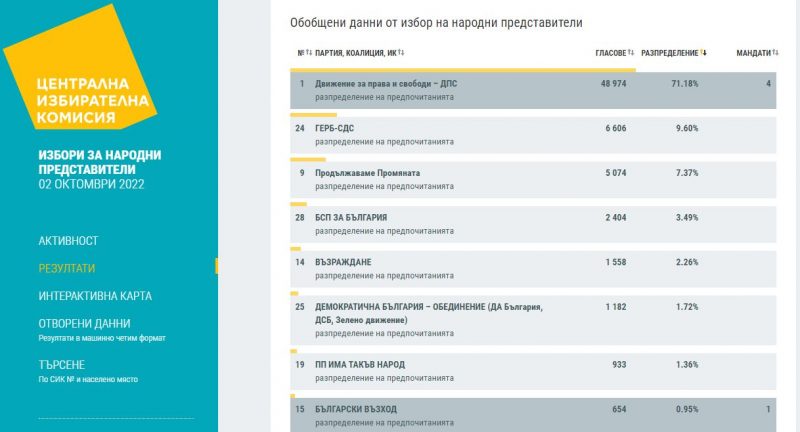Click БЪЛГАРСКИ ВЪЗХОД party name
Screen dimensions: 800x432
(356, 409)
